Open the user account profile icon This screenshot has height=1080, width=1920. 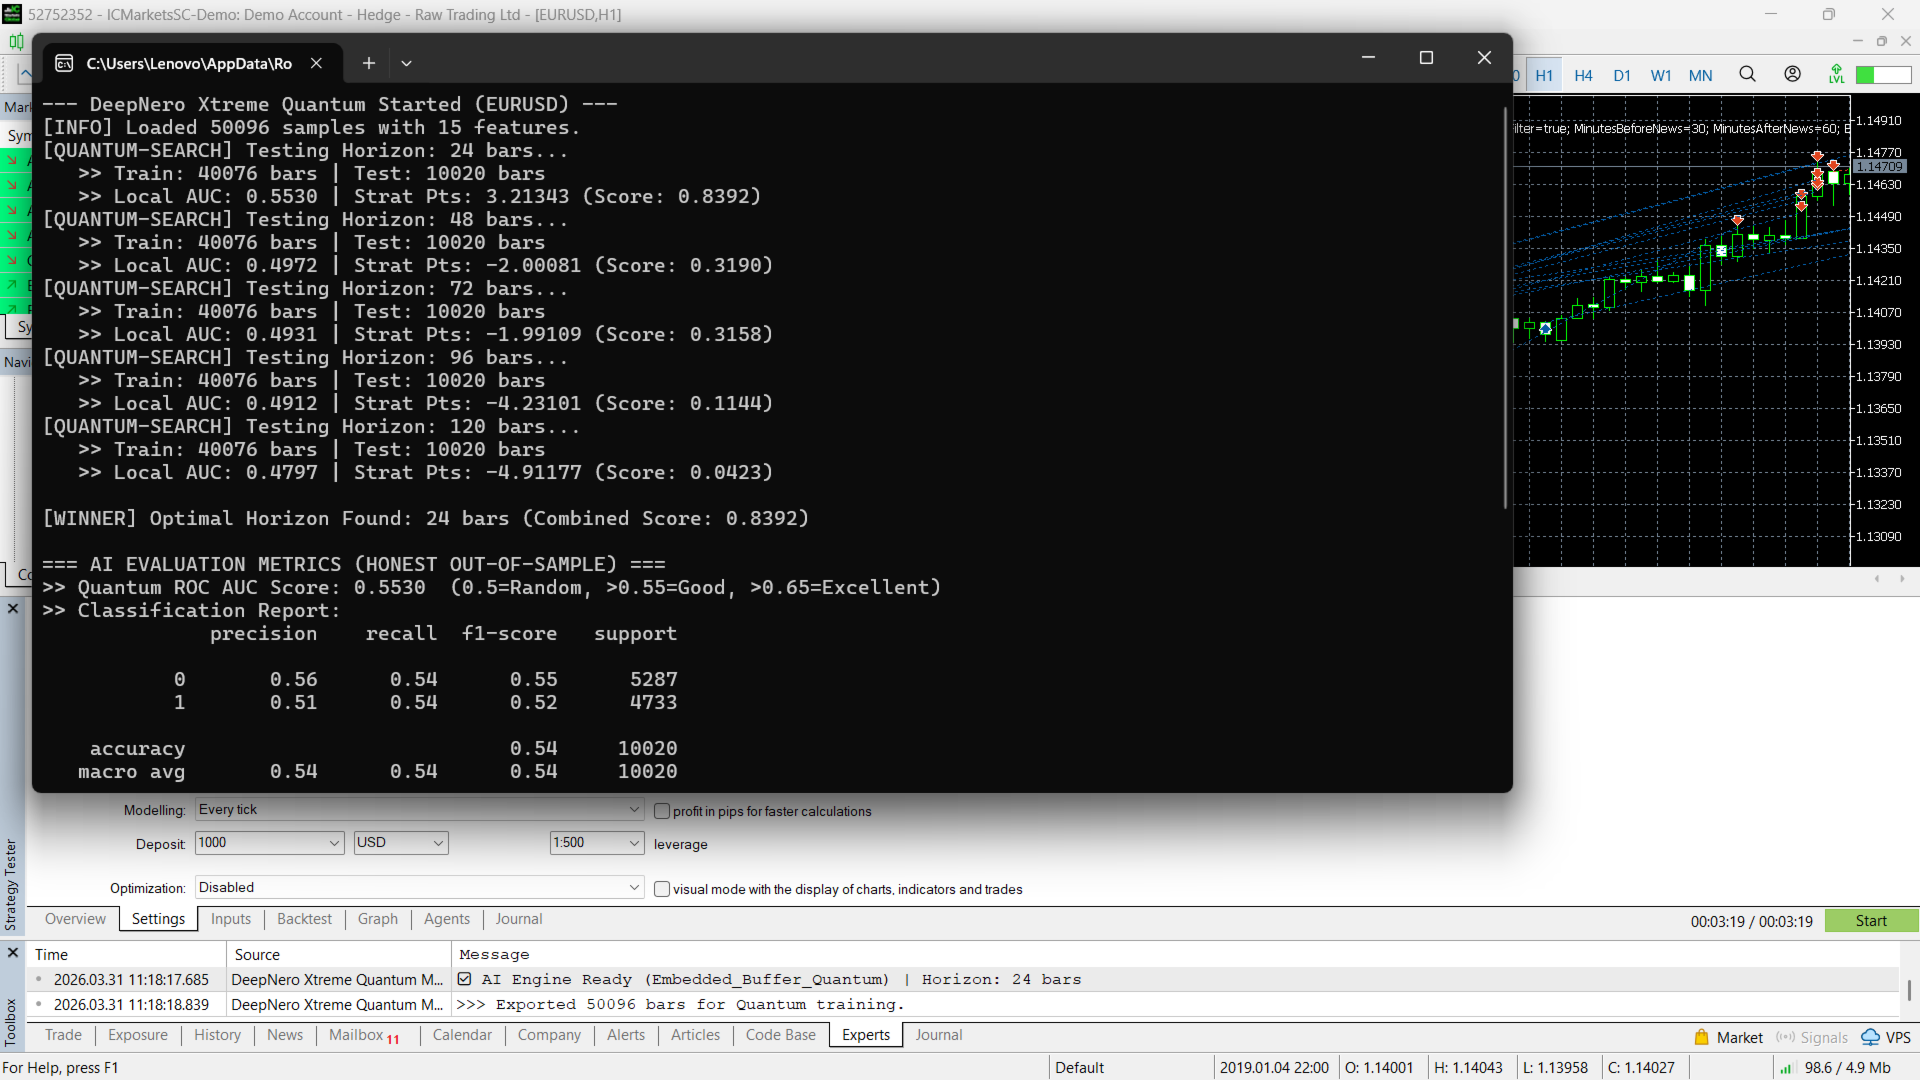pyautogui.click(x=1792, y=74)
